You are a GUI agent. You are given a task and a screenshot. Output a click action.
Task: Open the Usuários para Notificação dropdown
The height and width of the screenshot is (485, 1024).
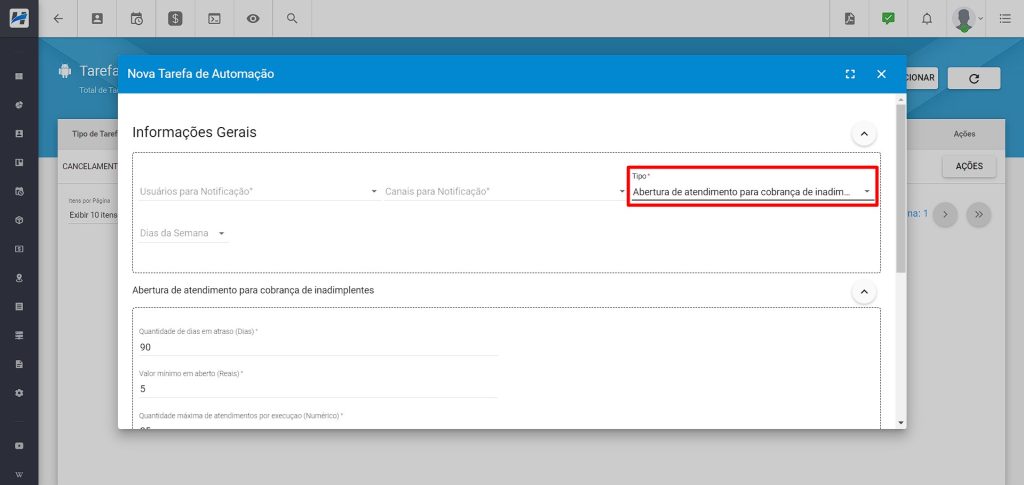point(258,191)
